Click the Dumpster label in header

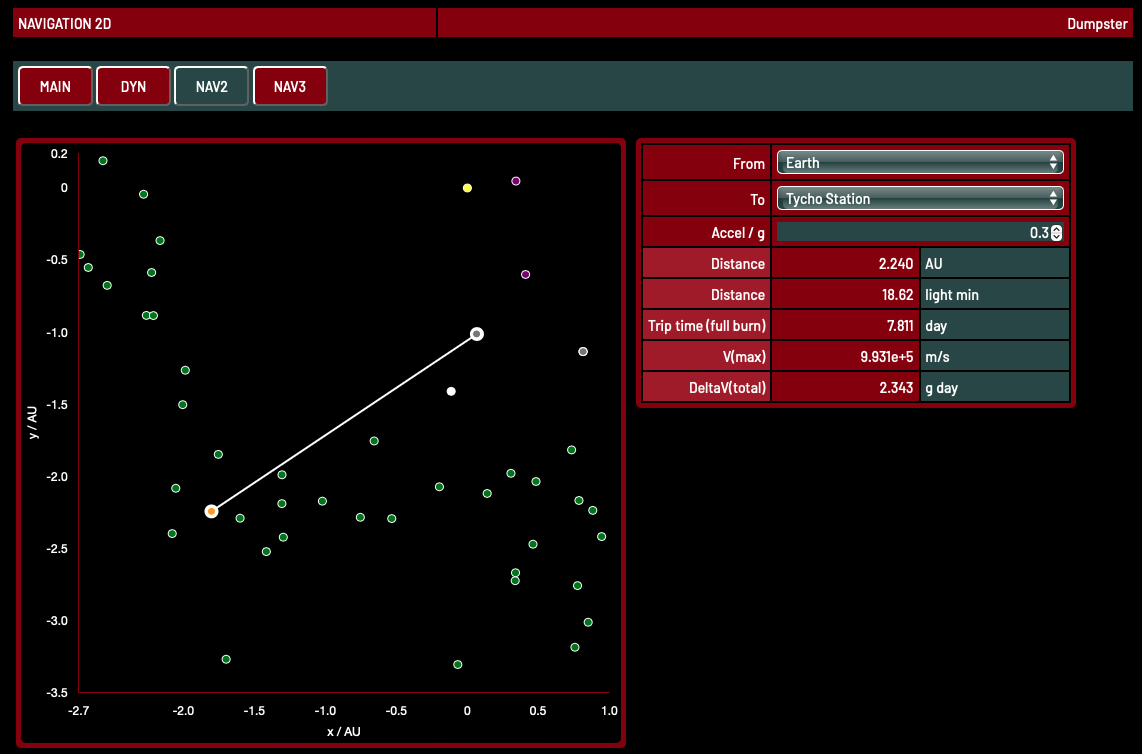tap(1097, 24)
